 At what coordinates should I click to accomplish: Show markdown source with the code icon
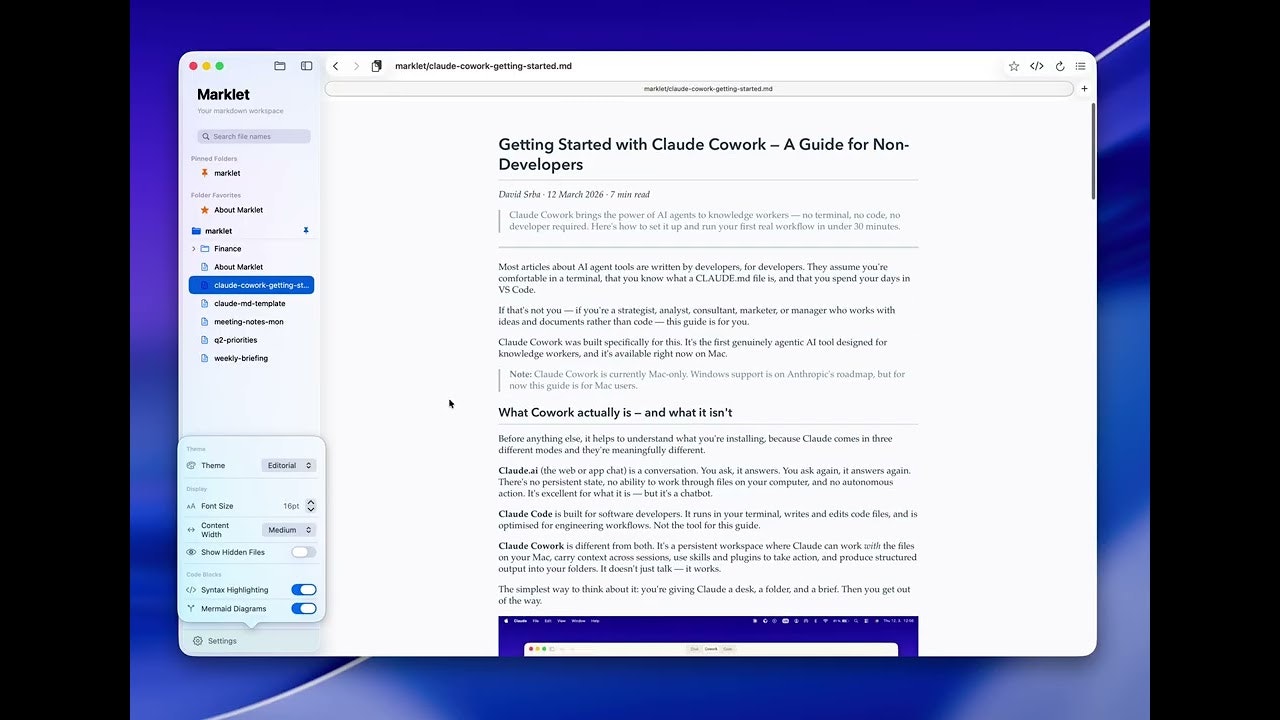pos(1037,66)
